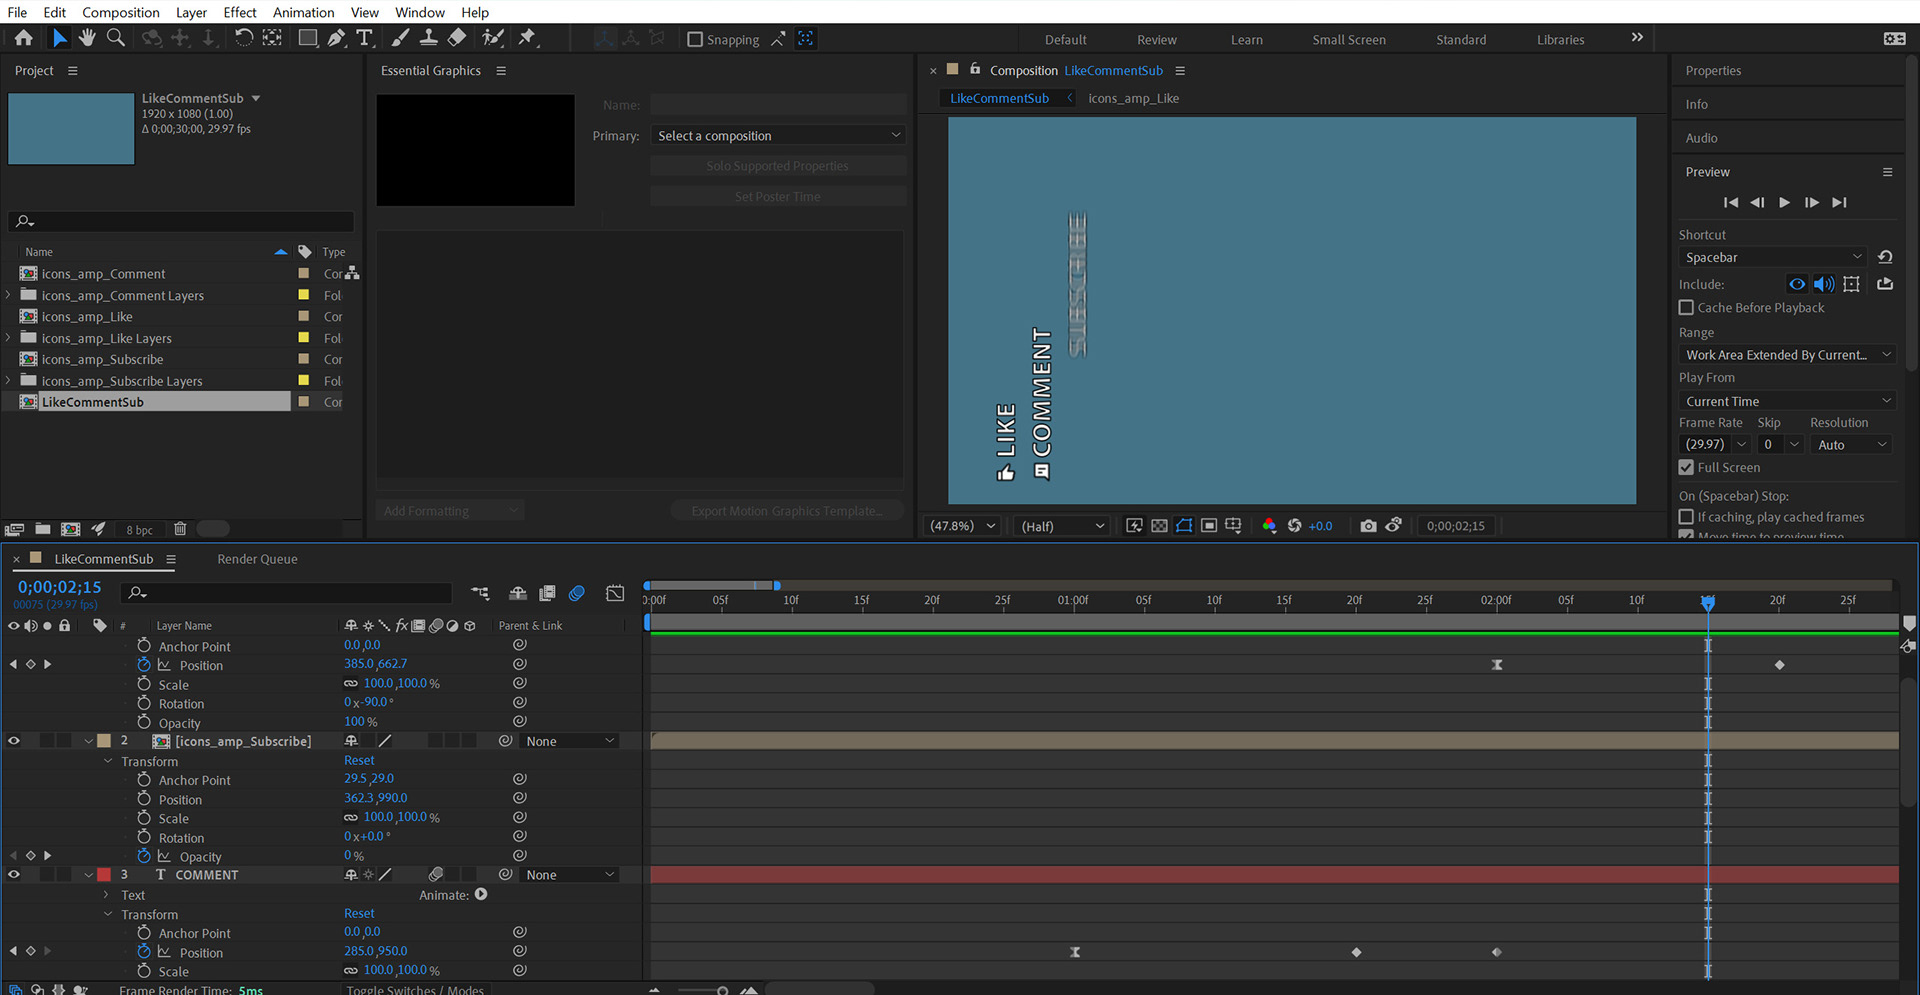Screen dimensions: 1920x995
Task: Open the Effect menu
Action: 240,12
